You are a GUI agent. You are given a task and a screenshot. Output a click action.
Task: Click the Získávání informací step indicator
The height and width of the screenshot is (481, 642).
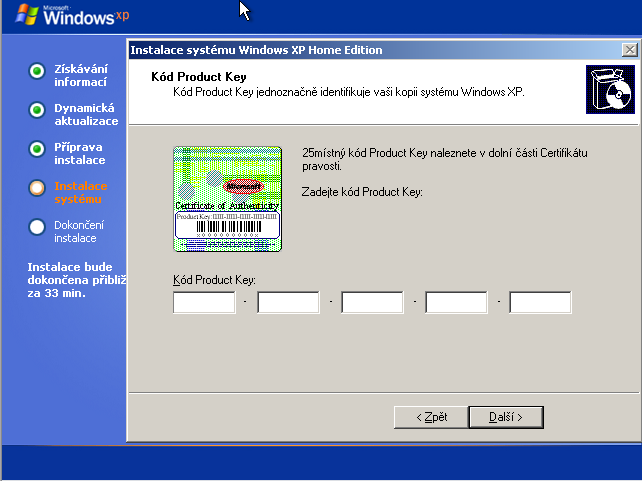click(37, 71)
